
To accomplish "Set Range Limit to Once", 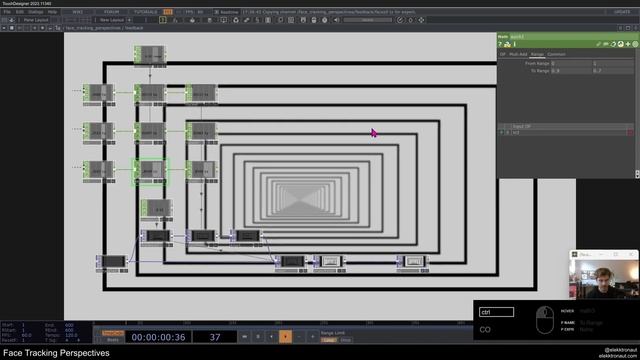I will (x=346, y=340).
